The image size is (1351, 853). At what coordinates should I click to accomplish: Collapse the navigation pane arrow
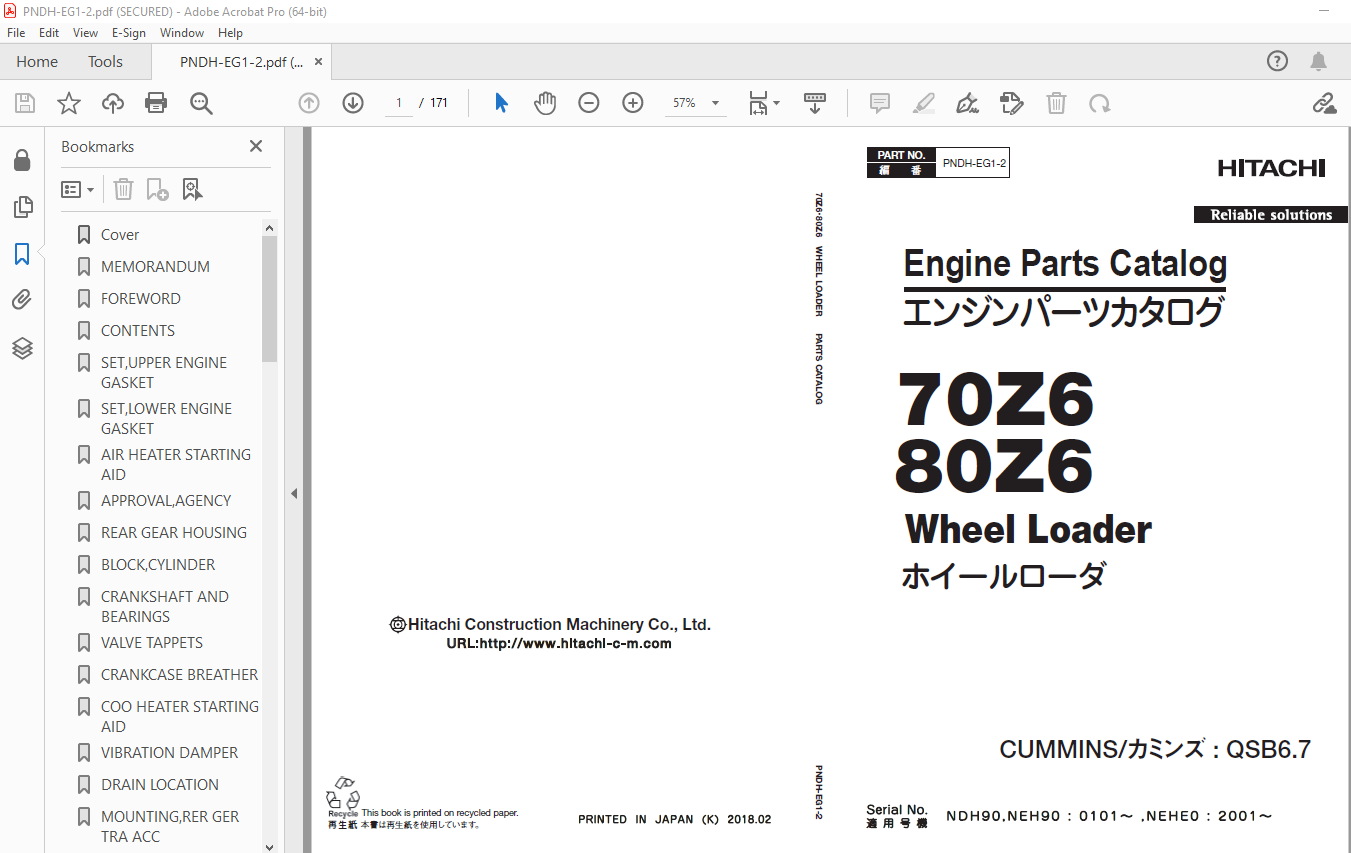click(294, 493)
